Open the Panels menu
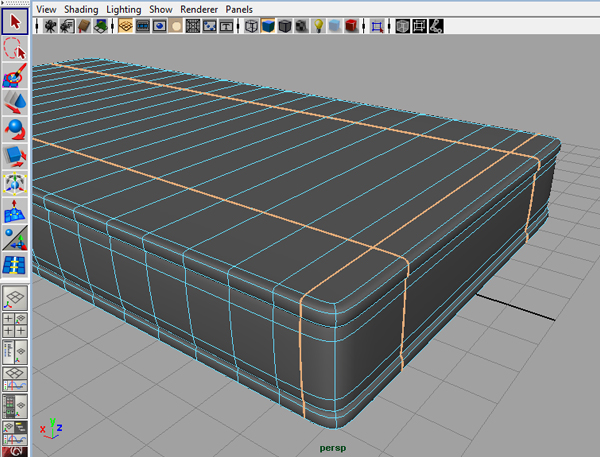The width and height of the screenshot is (600, 457). pos(239,9)
